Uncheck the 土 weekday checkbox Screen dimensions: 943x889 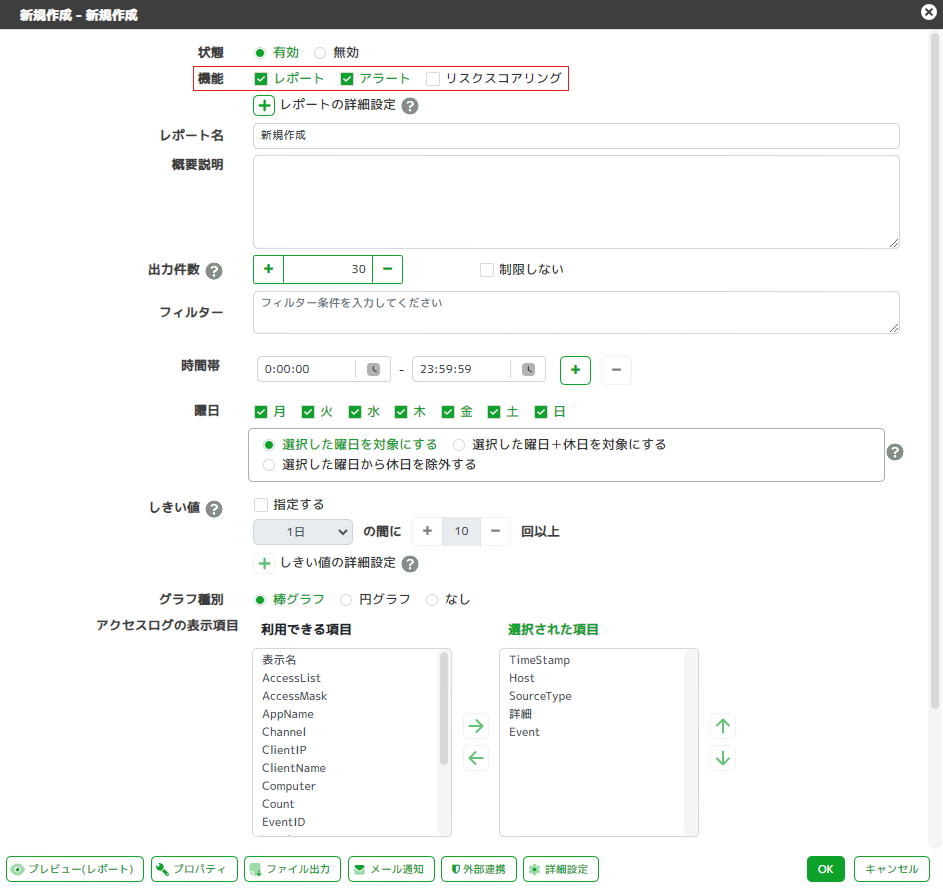pyautogui.click(x=494, y=412)
